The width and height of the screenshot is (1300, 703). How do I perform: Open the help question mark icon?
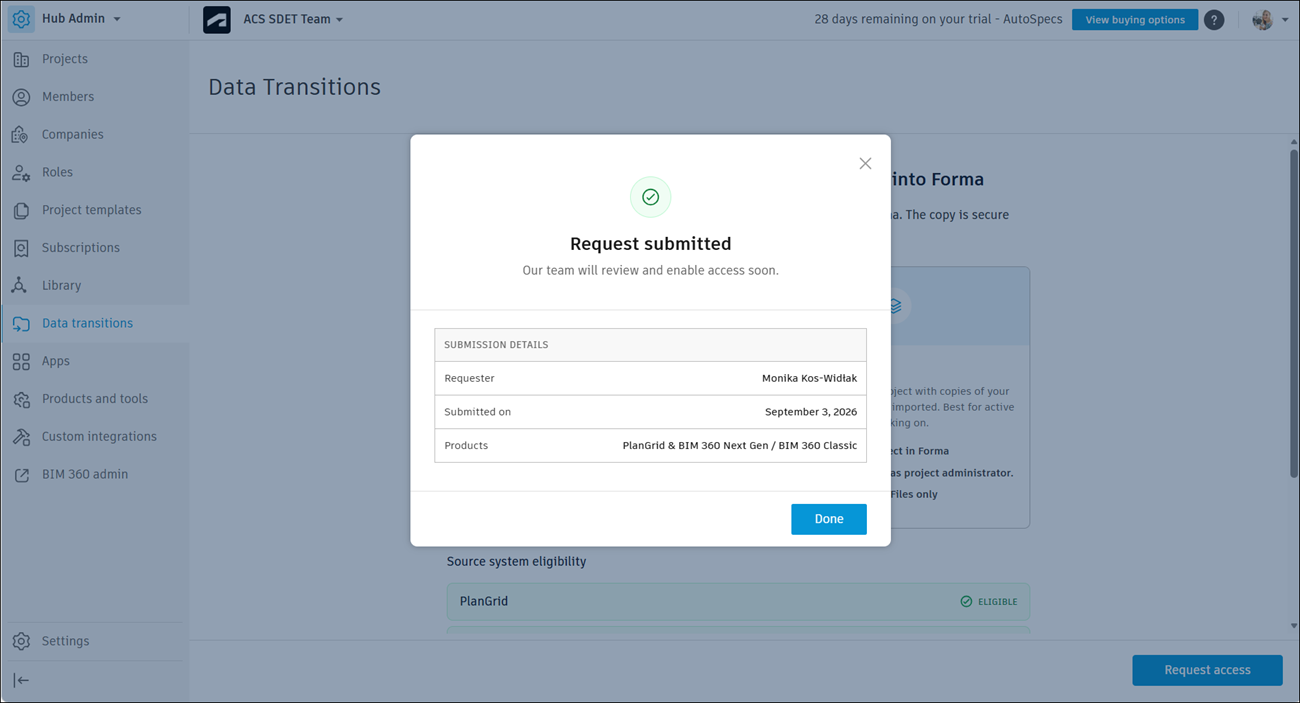1214,20
